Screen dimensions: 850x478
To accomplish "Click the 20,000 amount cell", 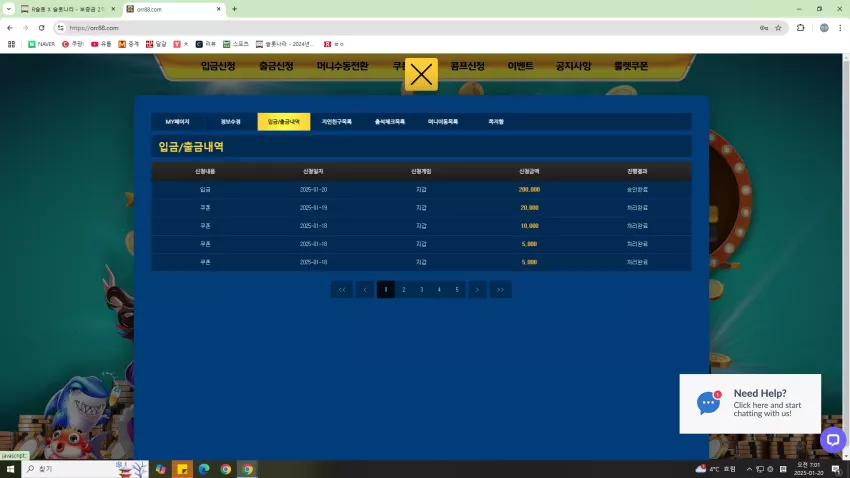I will [529, 208].
